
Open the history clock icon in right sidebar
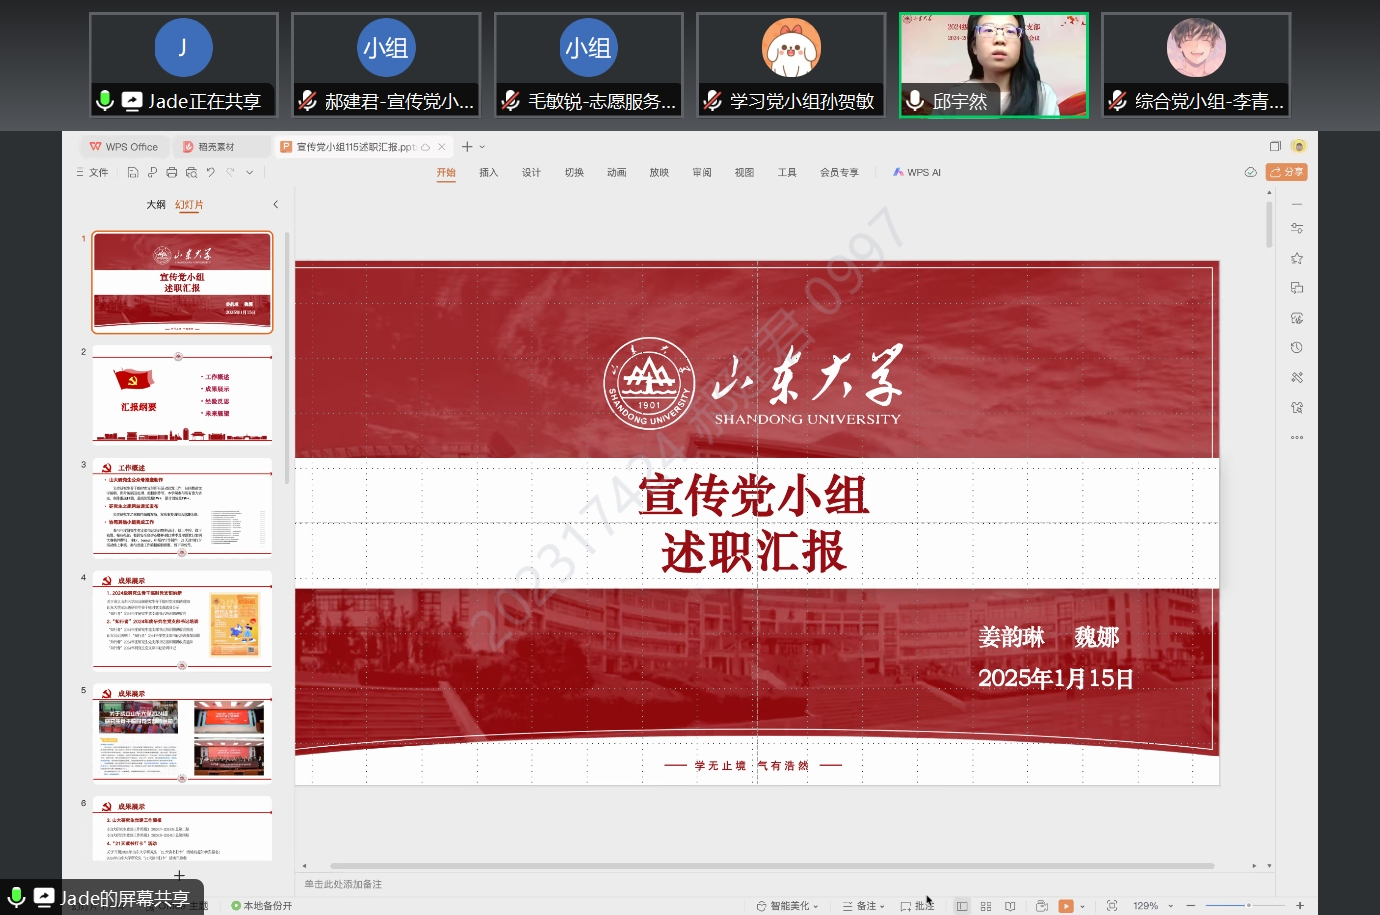1297,347
